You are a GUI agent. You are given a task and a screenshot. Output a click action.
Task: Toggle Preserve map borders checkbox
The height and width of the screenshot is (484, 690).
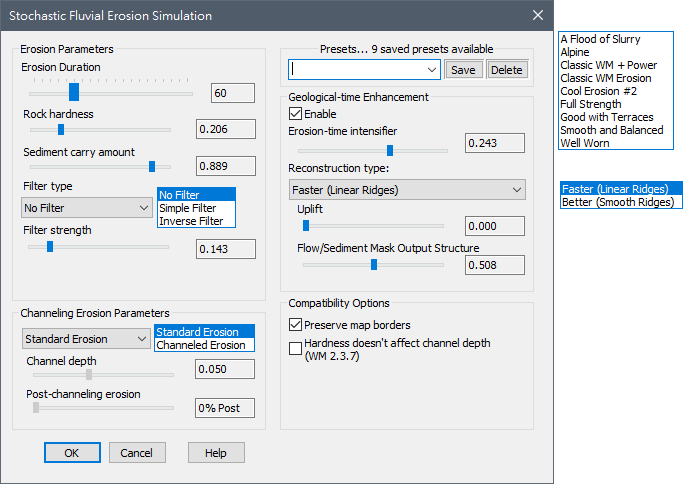pyautogui.click(x=296, y=324)
